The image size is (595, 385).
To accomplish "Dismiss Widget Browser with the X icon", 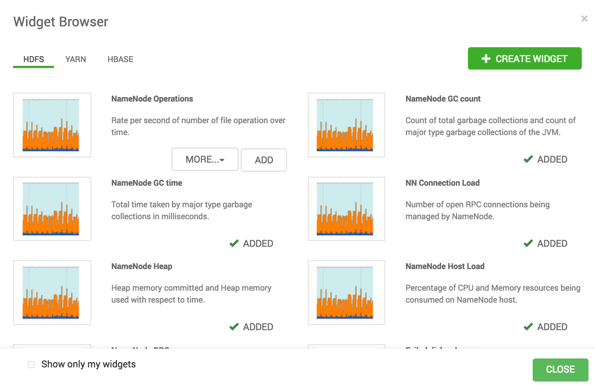I will 584,19.
